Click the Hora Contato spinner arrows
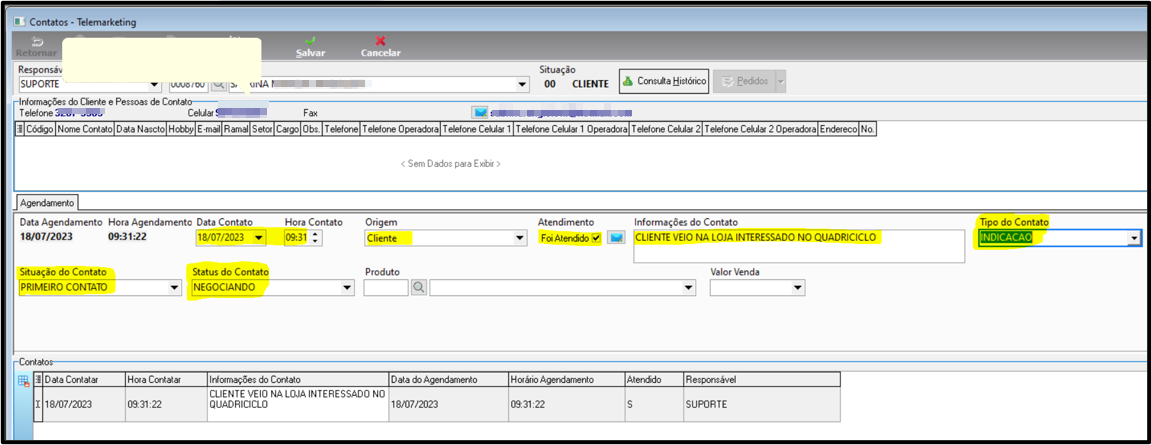Image resolution: width=1151 pixels, height=445 pixels. 316,237
